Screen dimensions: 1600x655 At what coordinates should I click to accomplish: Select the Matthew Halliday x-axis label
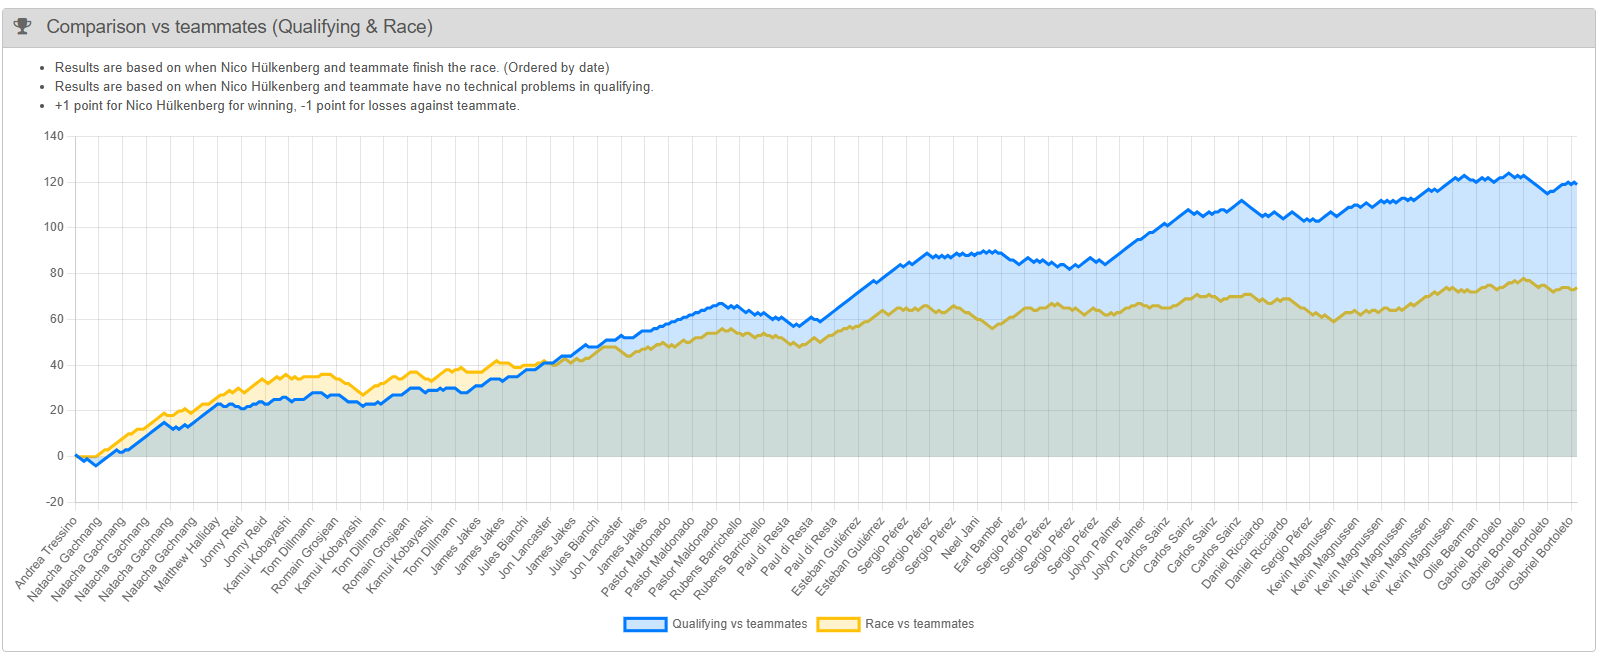(x=189, y=553)
